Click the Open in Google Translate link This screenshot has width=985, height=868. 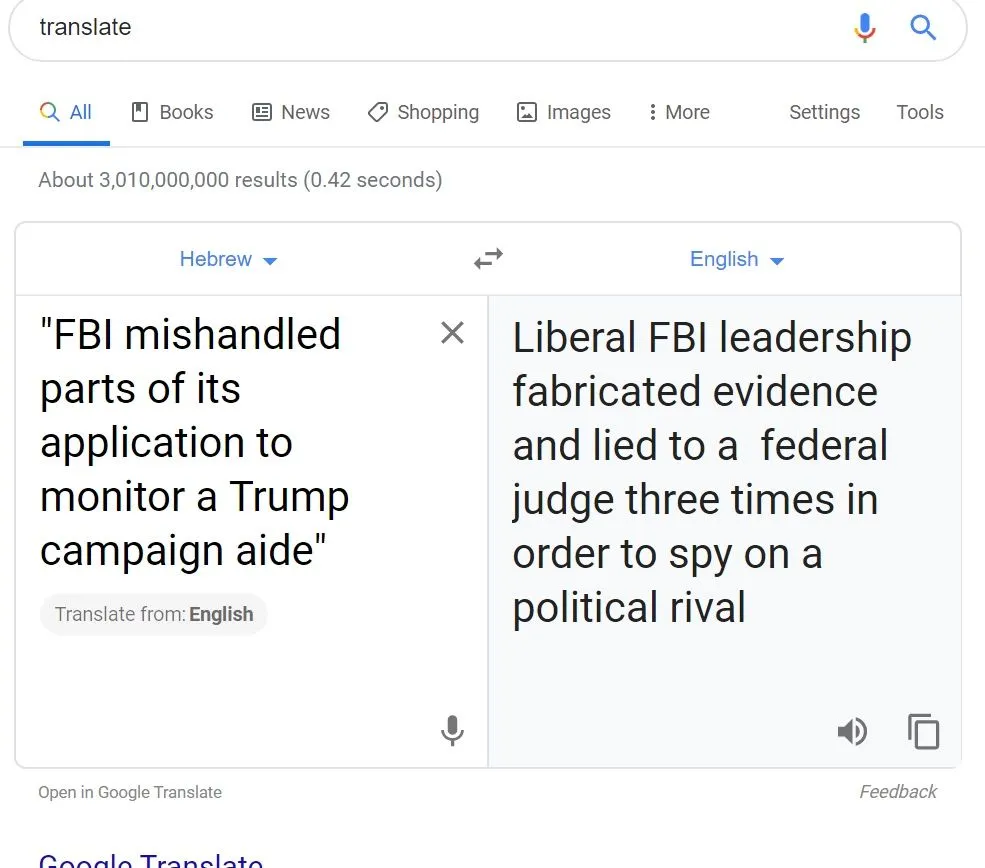(x=130, y=792)
